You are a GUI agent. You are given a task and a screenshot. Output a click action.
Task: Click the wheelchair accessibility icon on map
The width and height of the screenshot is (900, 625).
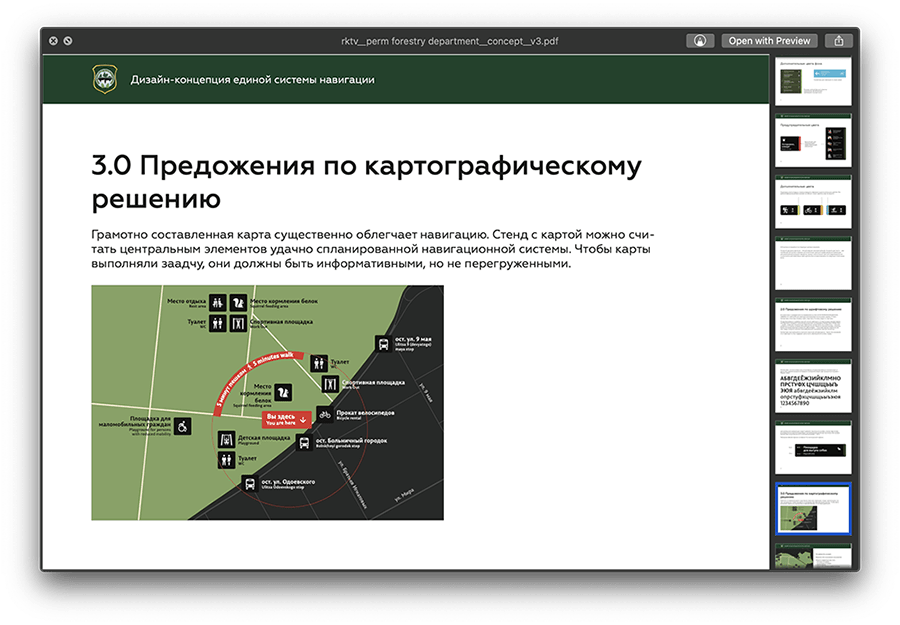(x=184, y=426)
